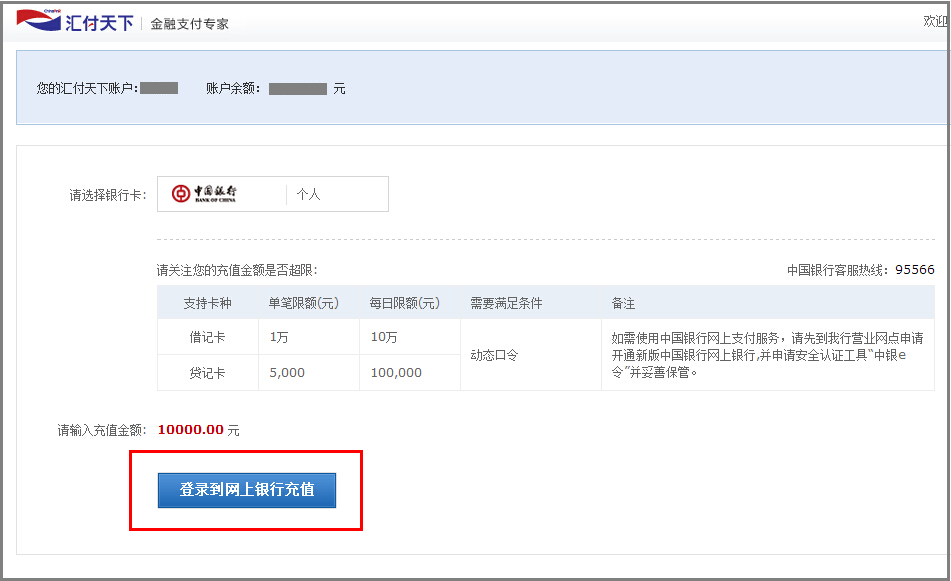Click the 登录到网上银行充值 button
Viewport: 951px width, 581px height.
[x=246, y=490]
